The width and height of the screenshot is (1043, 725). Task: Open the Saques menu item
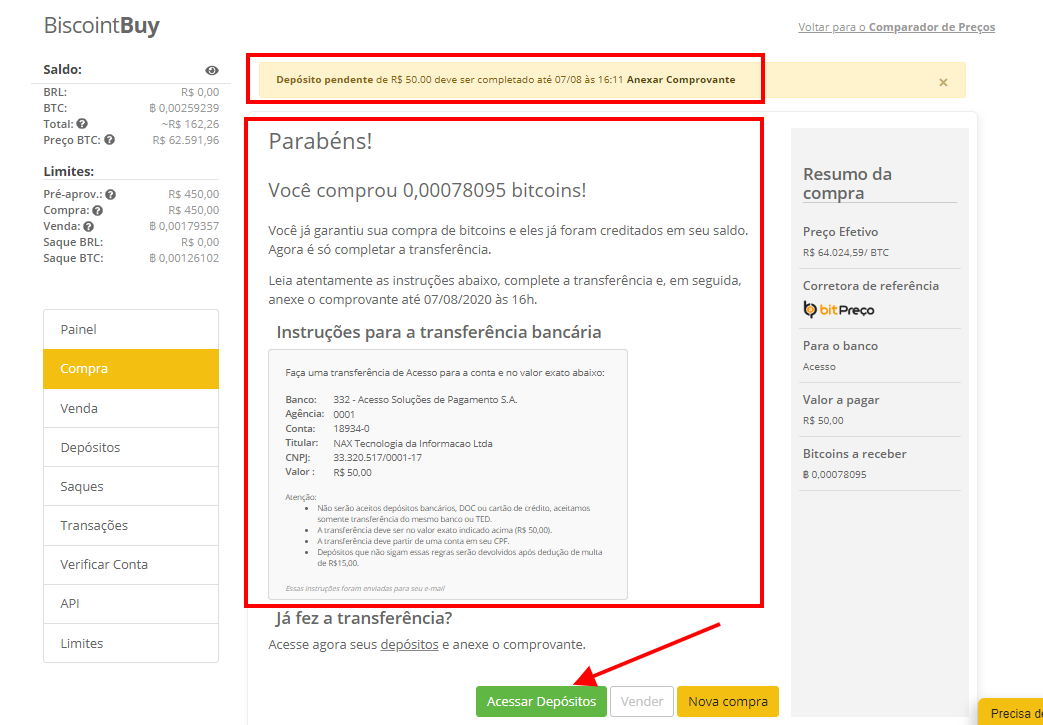pyautogui.click(x=131, y=486)
